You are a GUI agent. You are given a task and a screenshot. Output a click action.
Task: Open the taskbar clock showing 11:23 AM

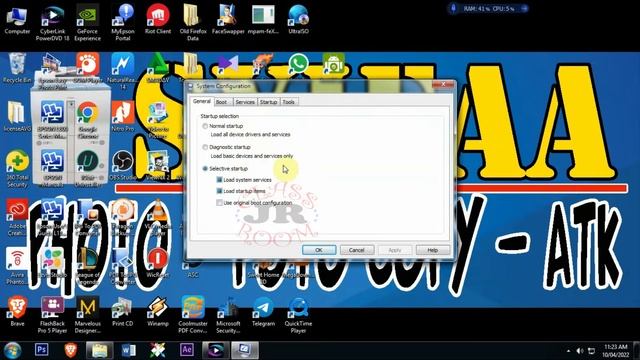[616, 351]
